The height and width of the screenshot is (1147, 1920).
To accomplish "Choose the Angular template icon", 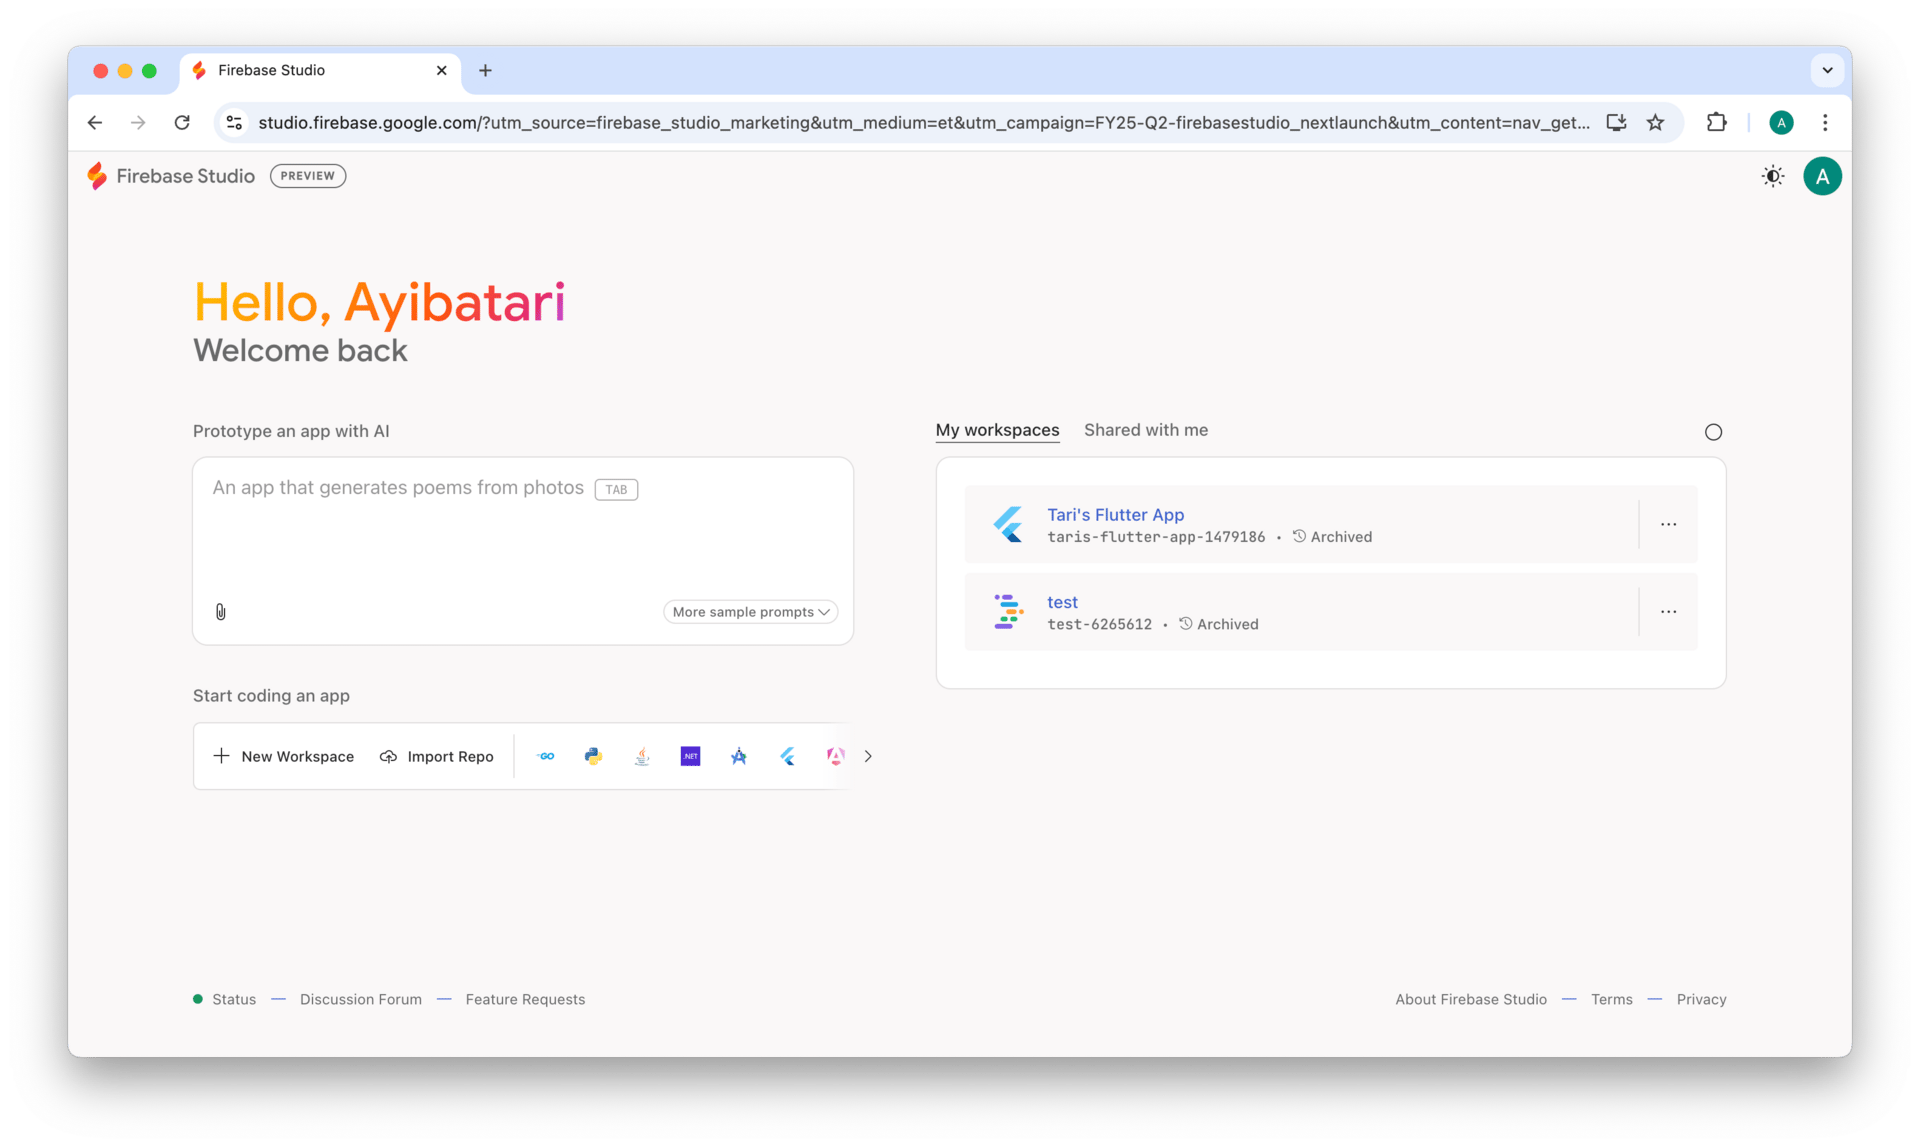I will (835, 756).
